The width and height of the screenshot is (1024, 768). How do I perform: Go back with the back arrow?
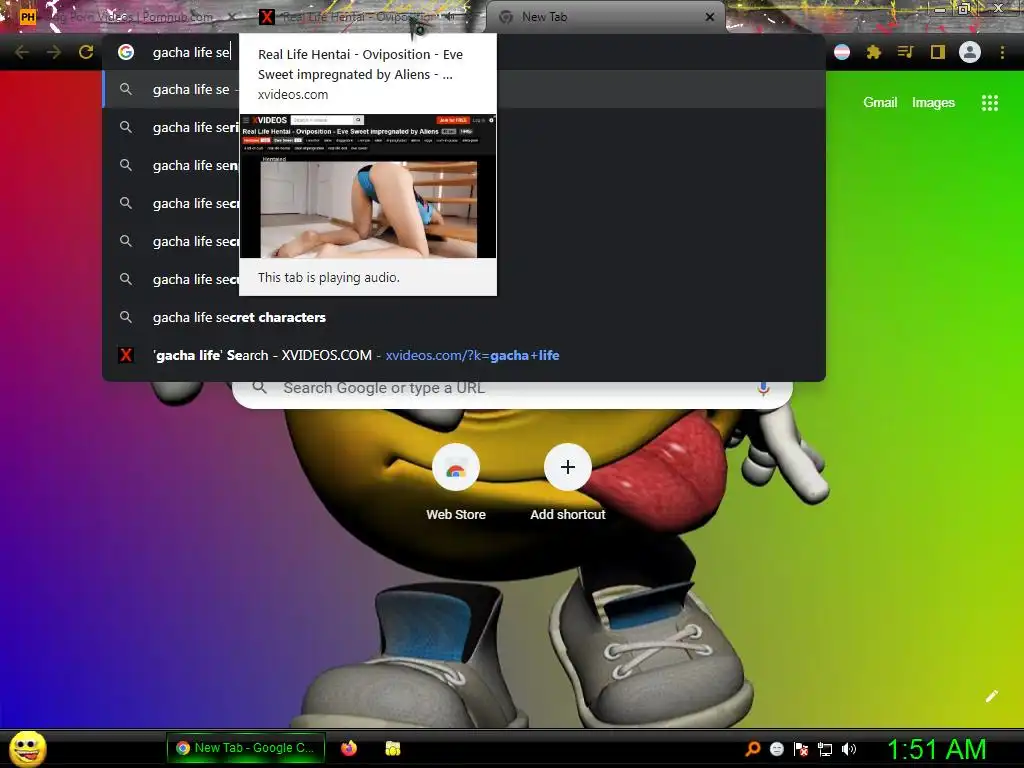(x=22, y=52)
